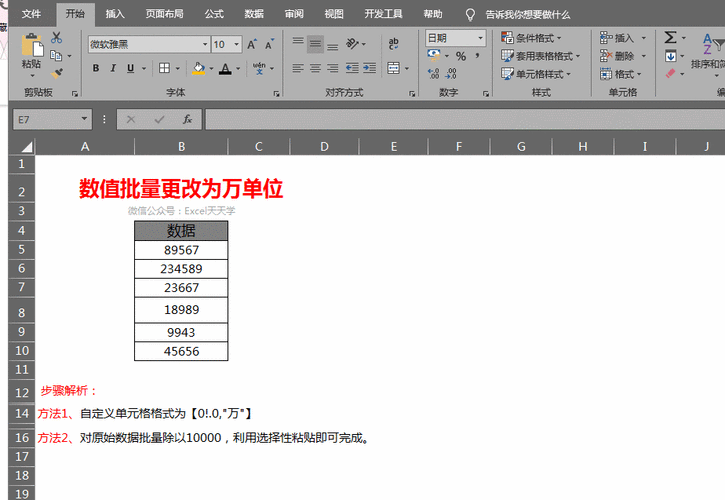
Task: Open the 格式 cells dropdown
Action: point(621,74)
